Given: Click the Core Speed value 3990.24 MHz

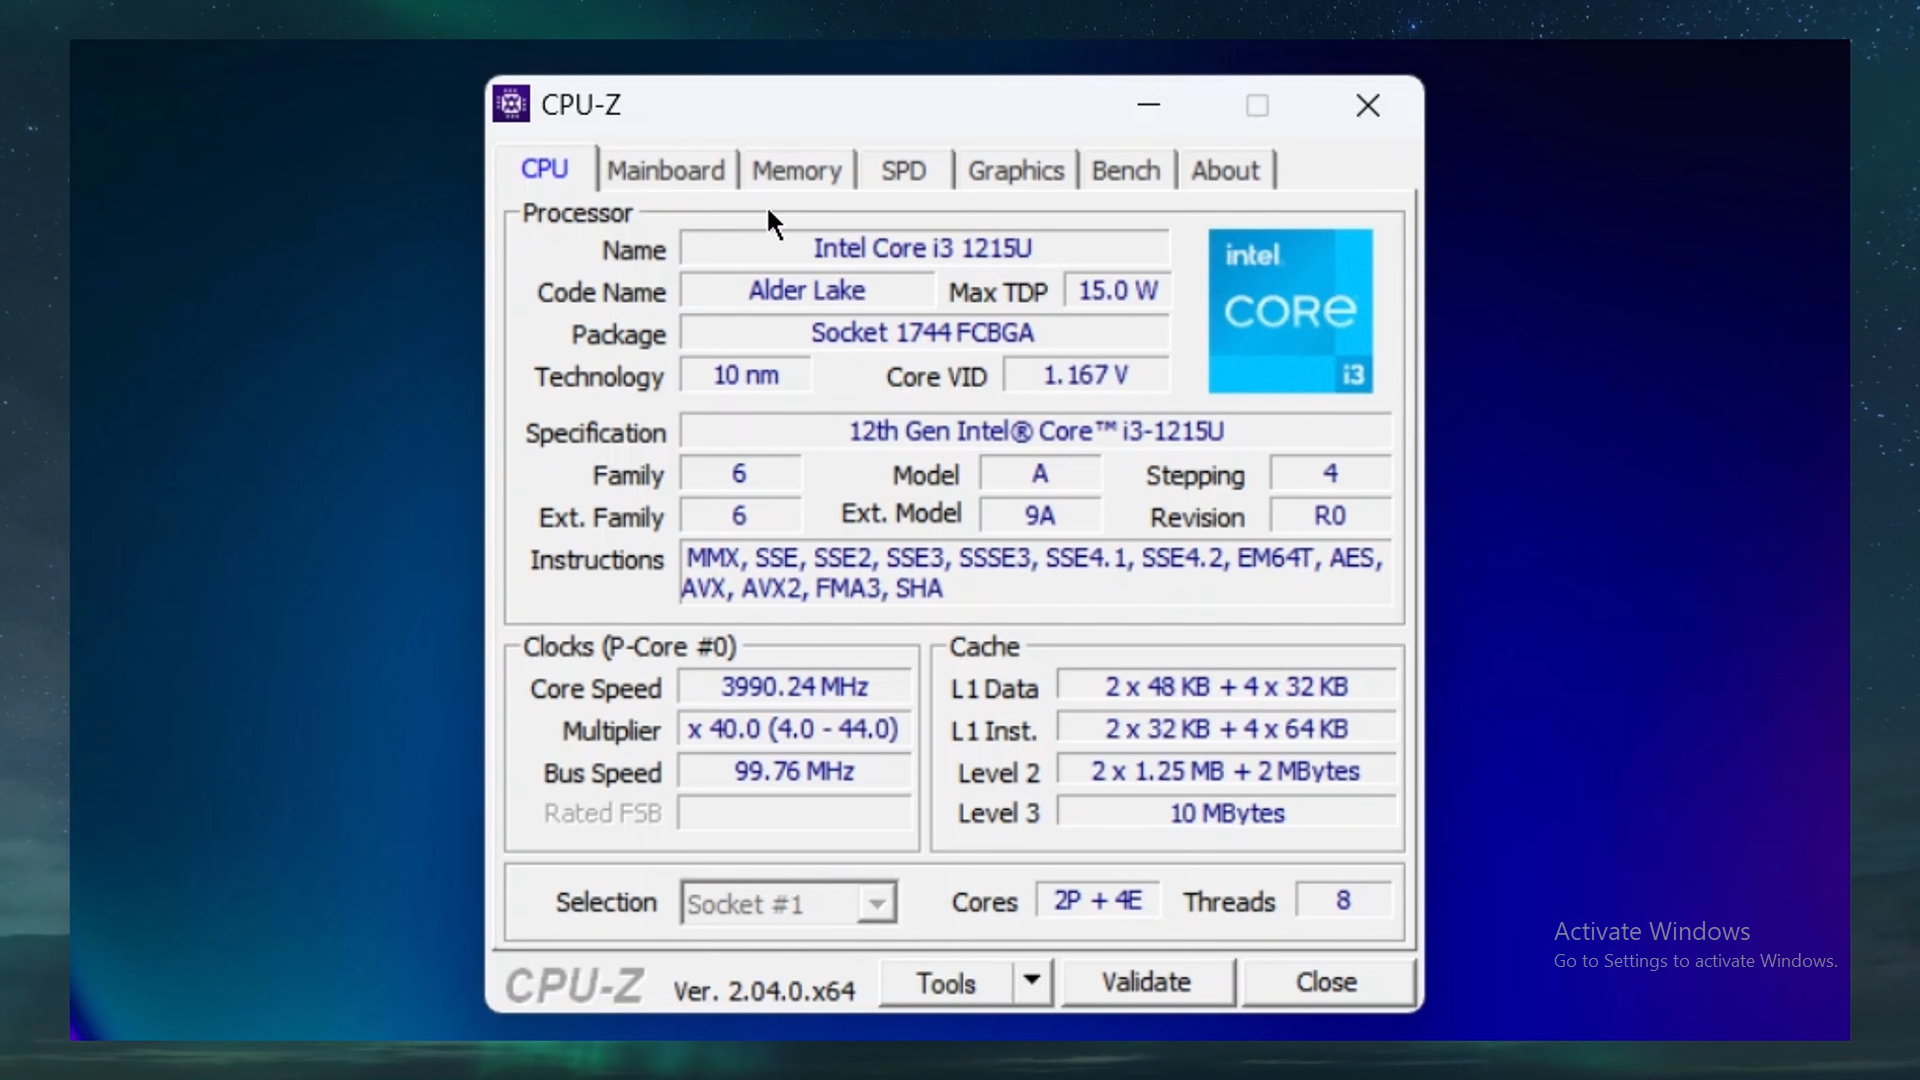Looking at the screenshot, I should 795,687.
